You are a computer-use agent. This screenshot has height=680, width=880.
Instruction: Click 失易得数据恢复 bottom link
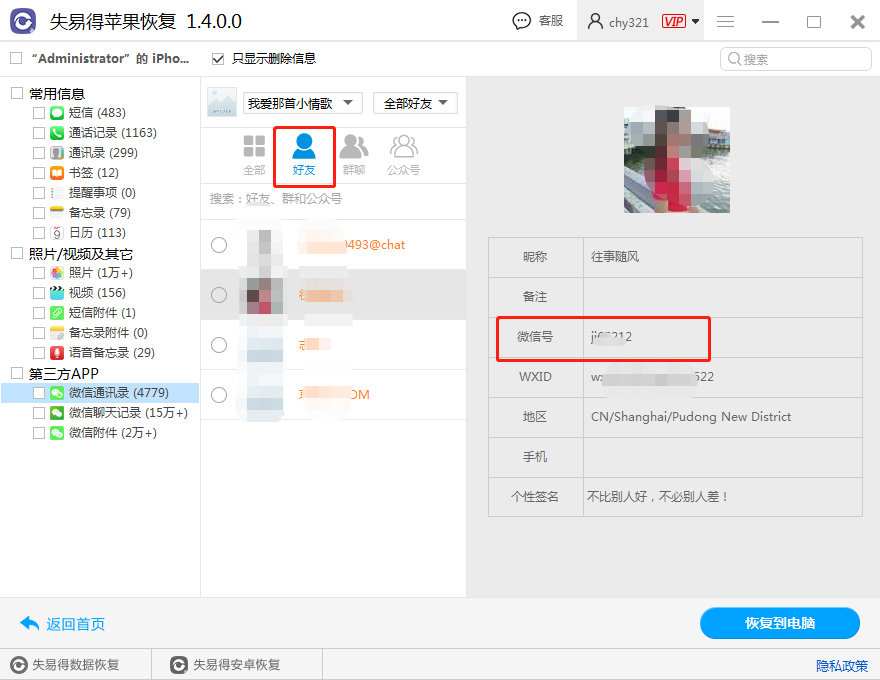[76, 665]
